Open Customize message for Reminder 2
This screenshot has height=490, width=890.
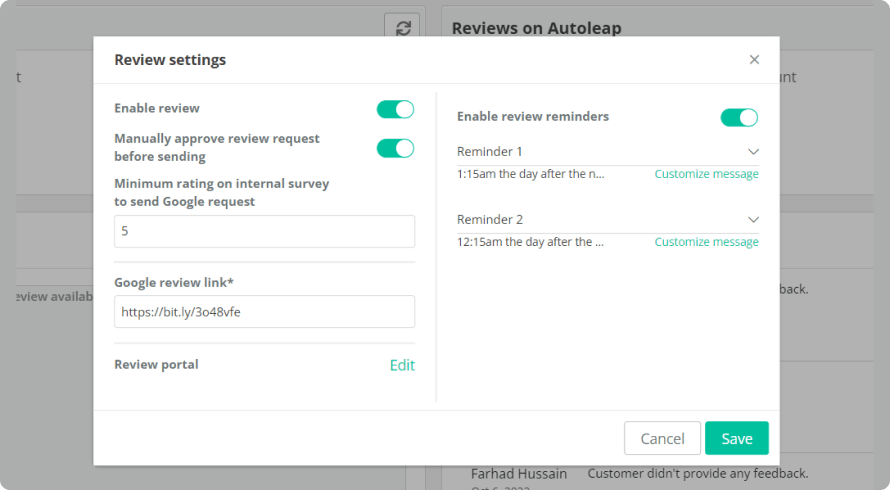706,242
